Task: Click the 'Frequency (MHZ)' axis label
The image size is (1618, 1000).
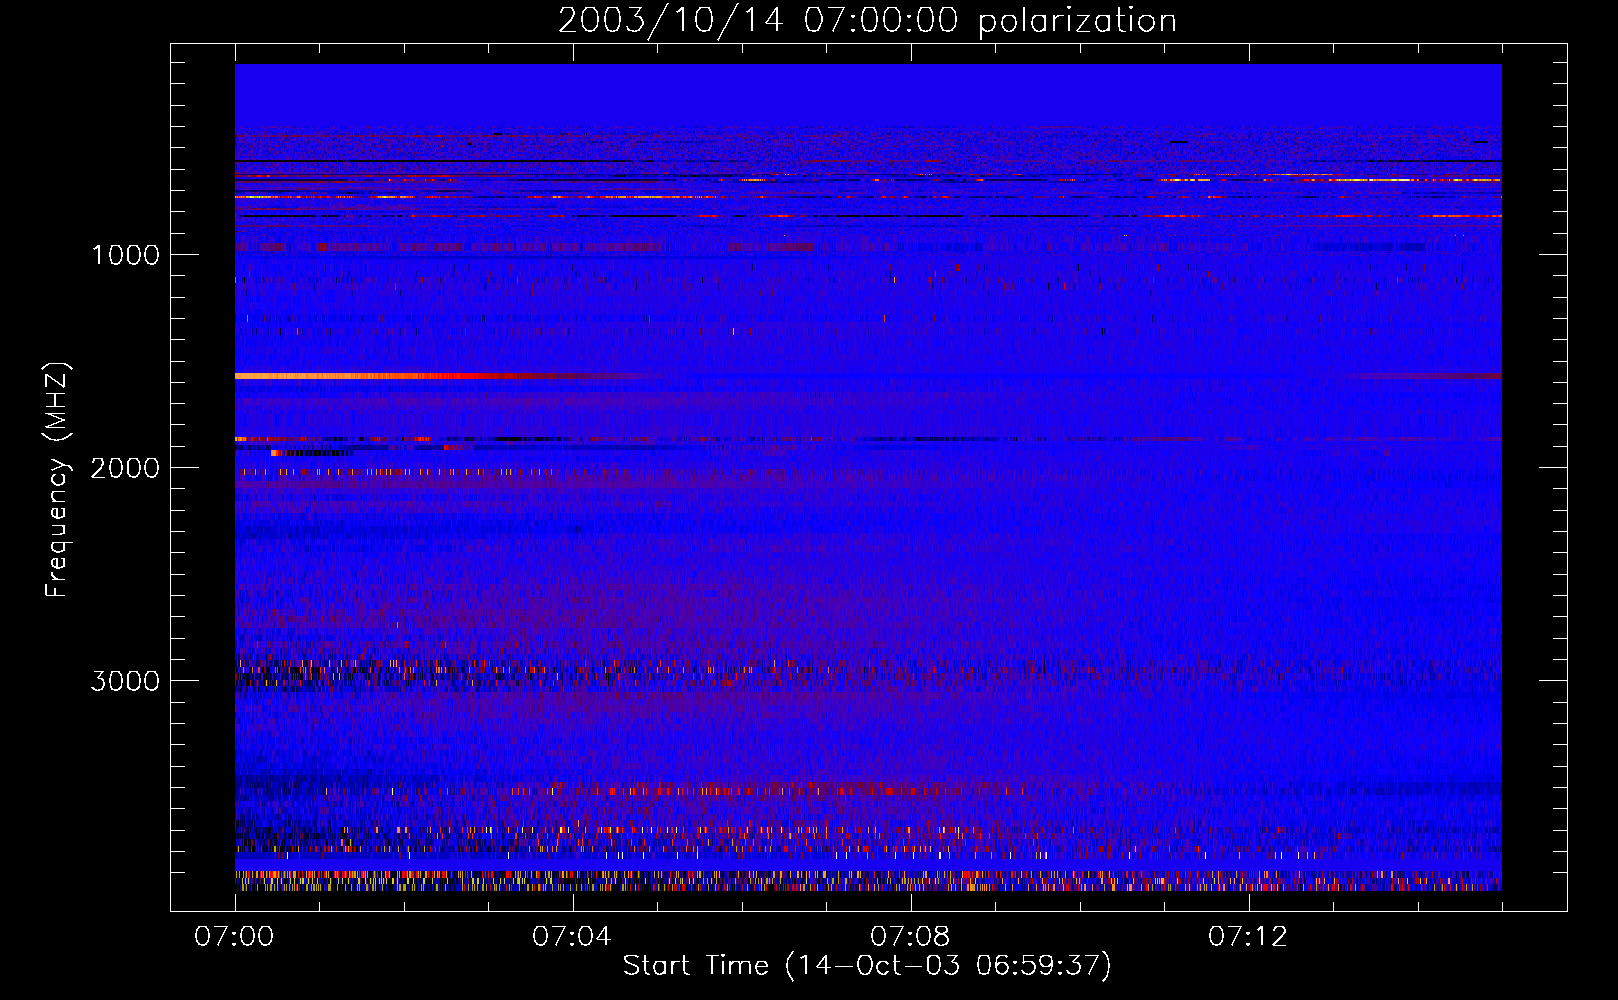Action: [x=58, y=480]
